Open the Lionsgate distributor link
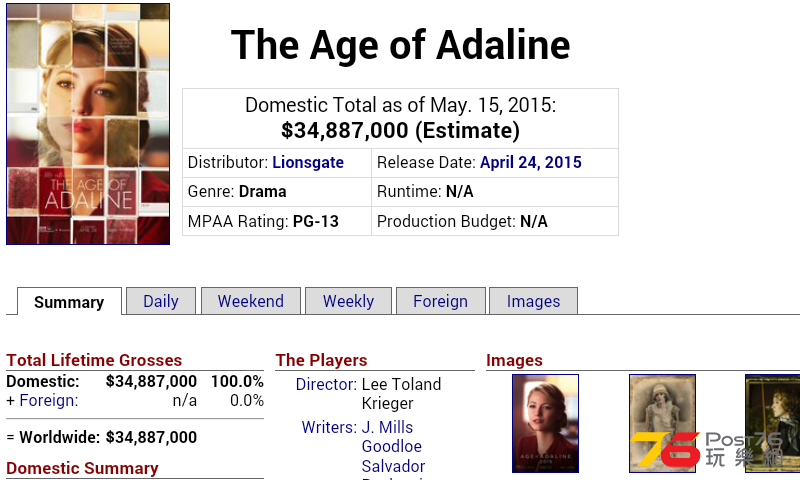 (308, 162)
